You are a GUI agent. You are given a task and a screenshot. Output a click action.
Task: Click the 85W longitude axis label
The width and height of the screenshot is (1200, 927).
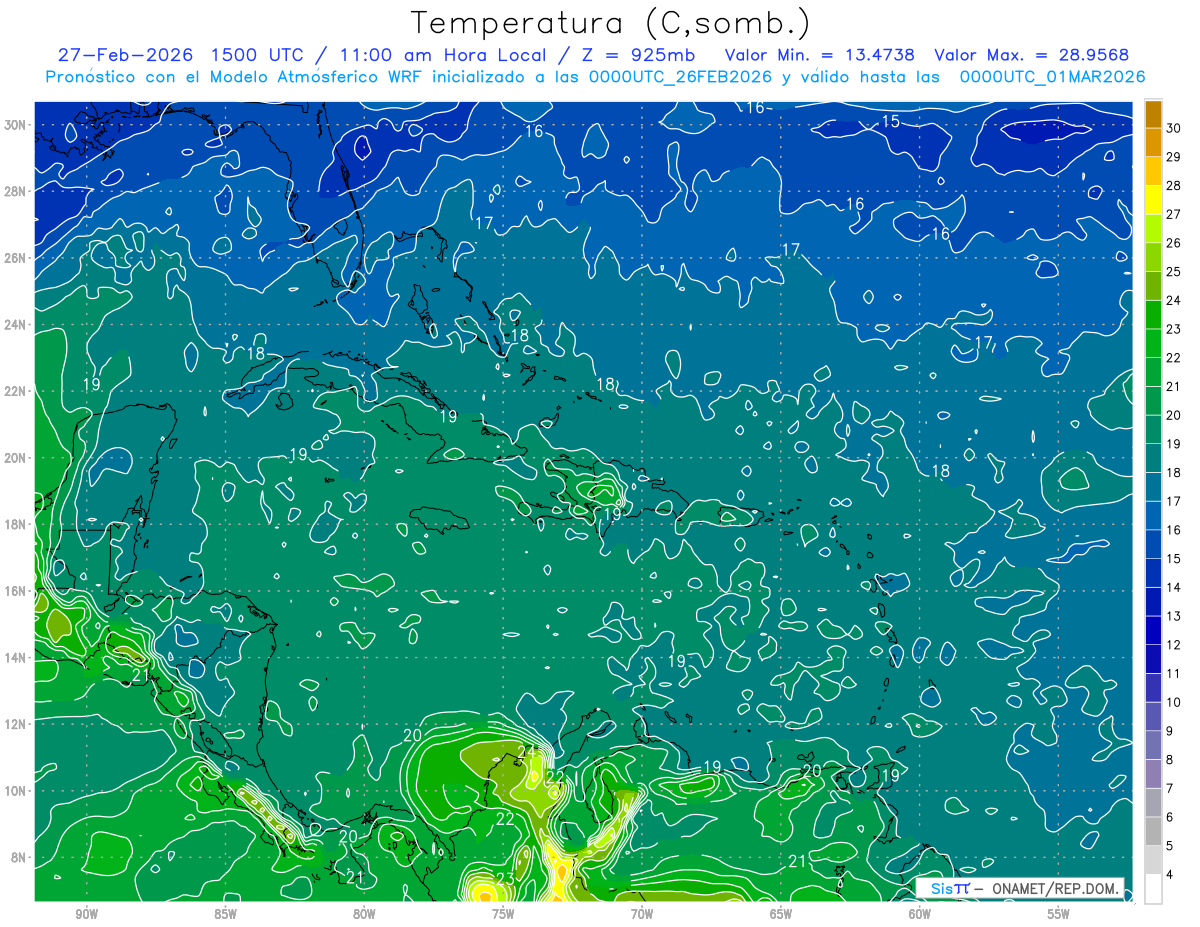coord(225,914)
